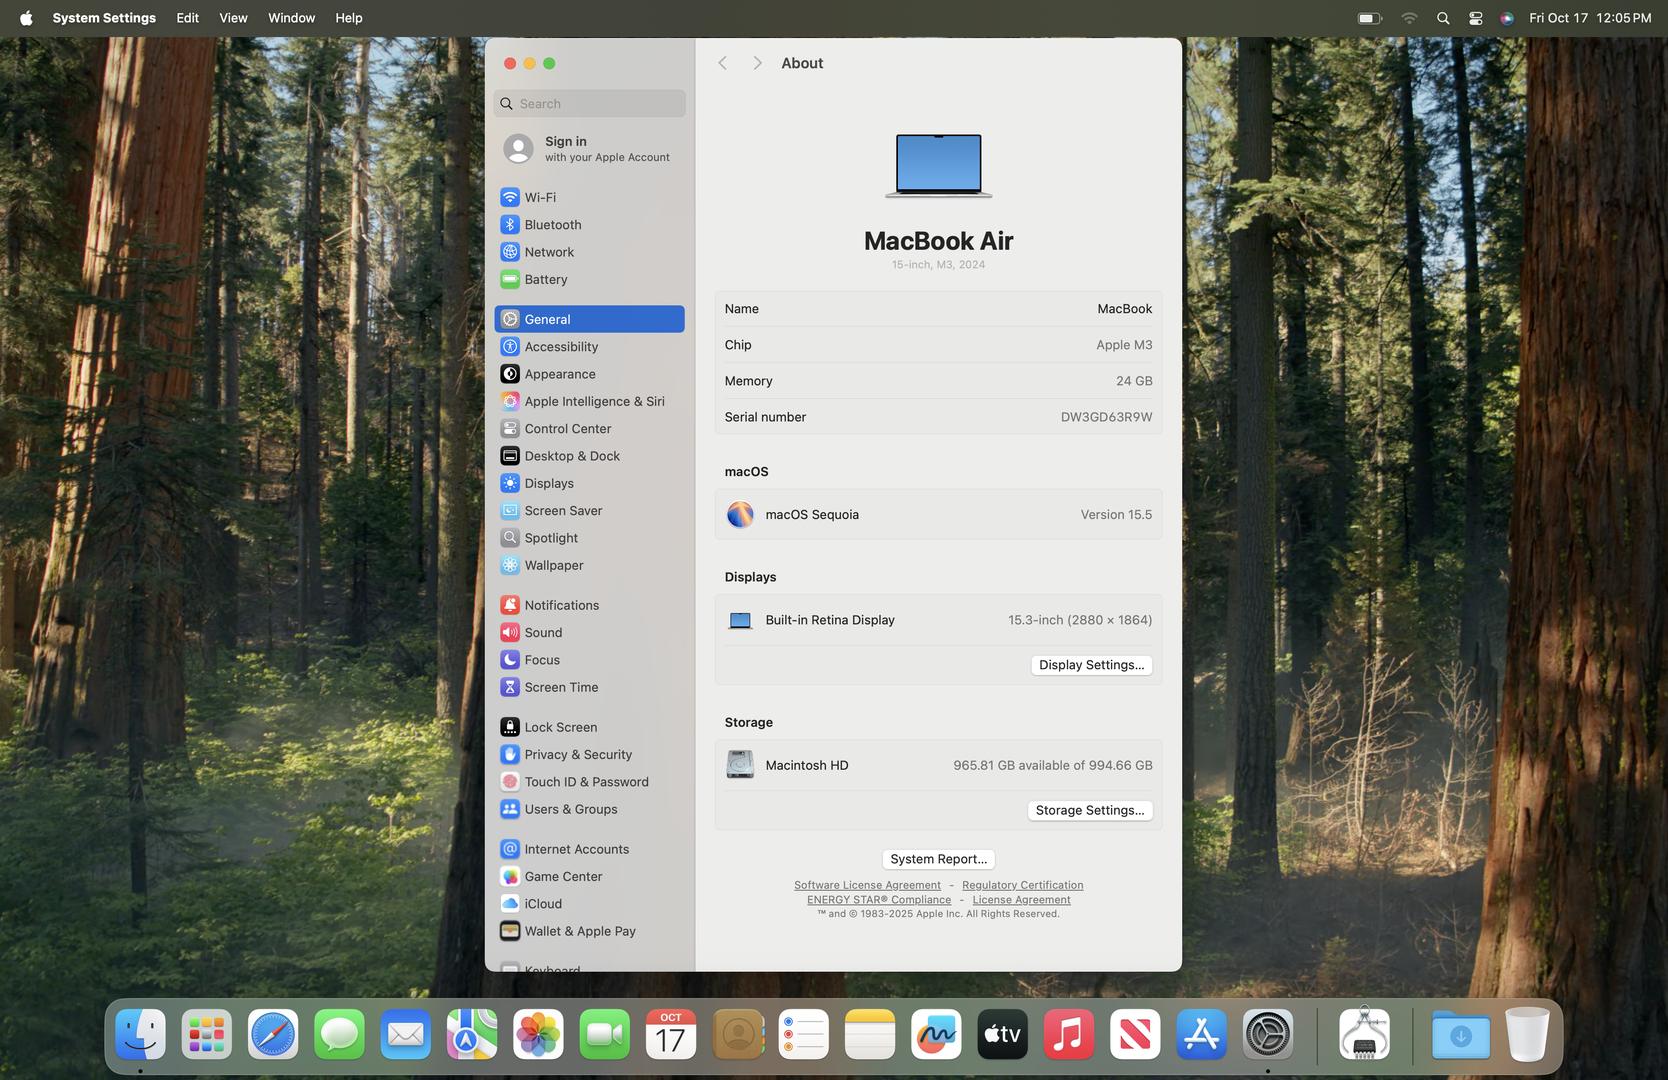Open Wi-Fi settings in sidebar
Viewport: 1668px width, 1080px height.
540,198
